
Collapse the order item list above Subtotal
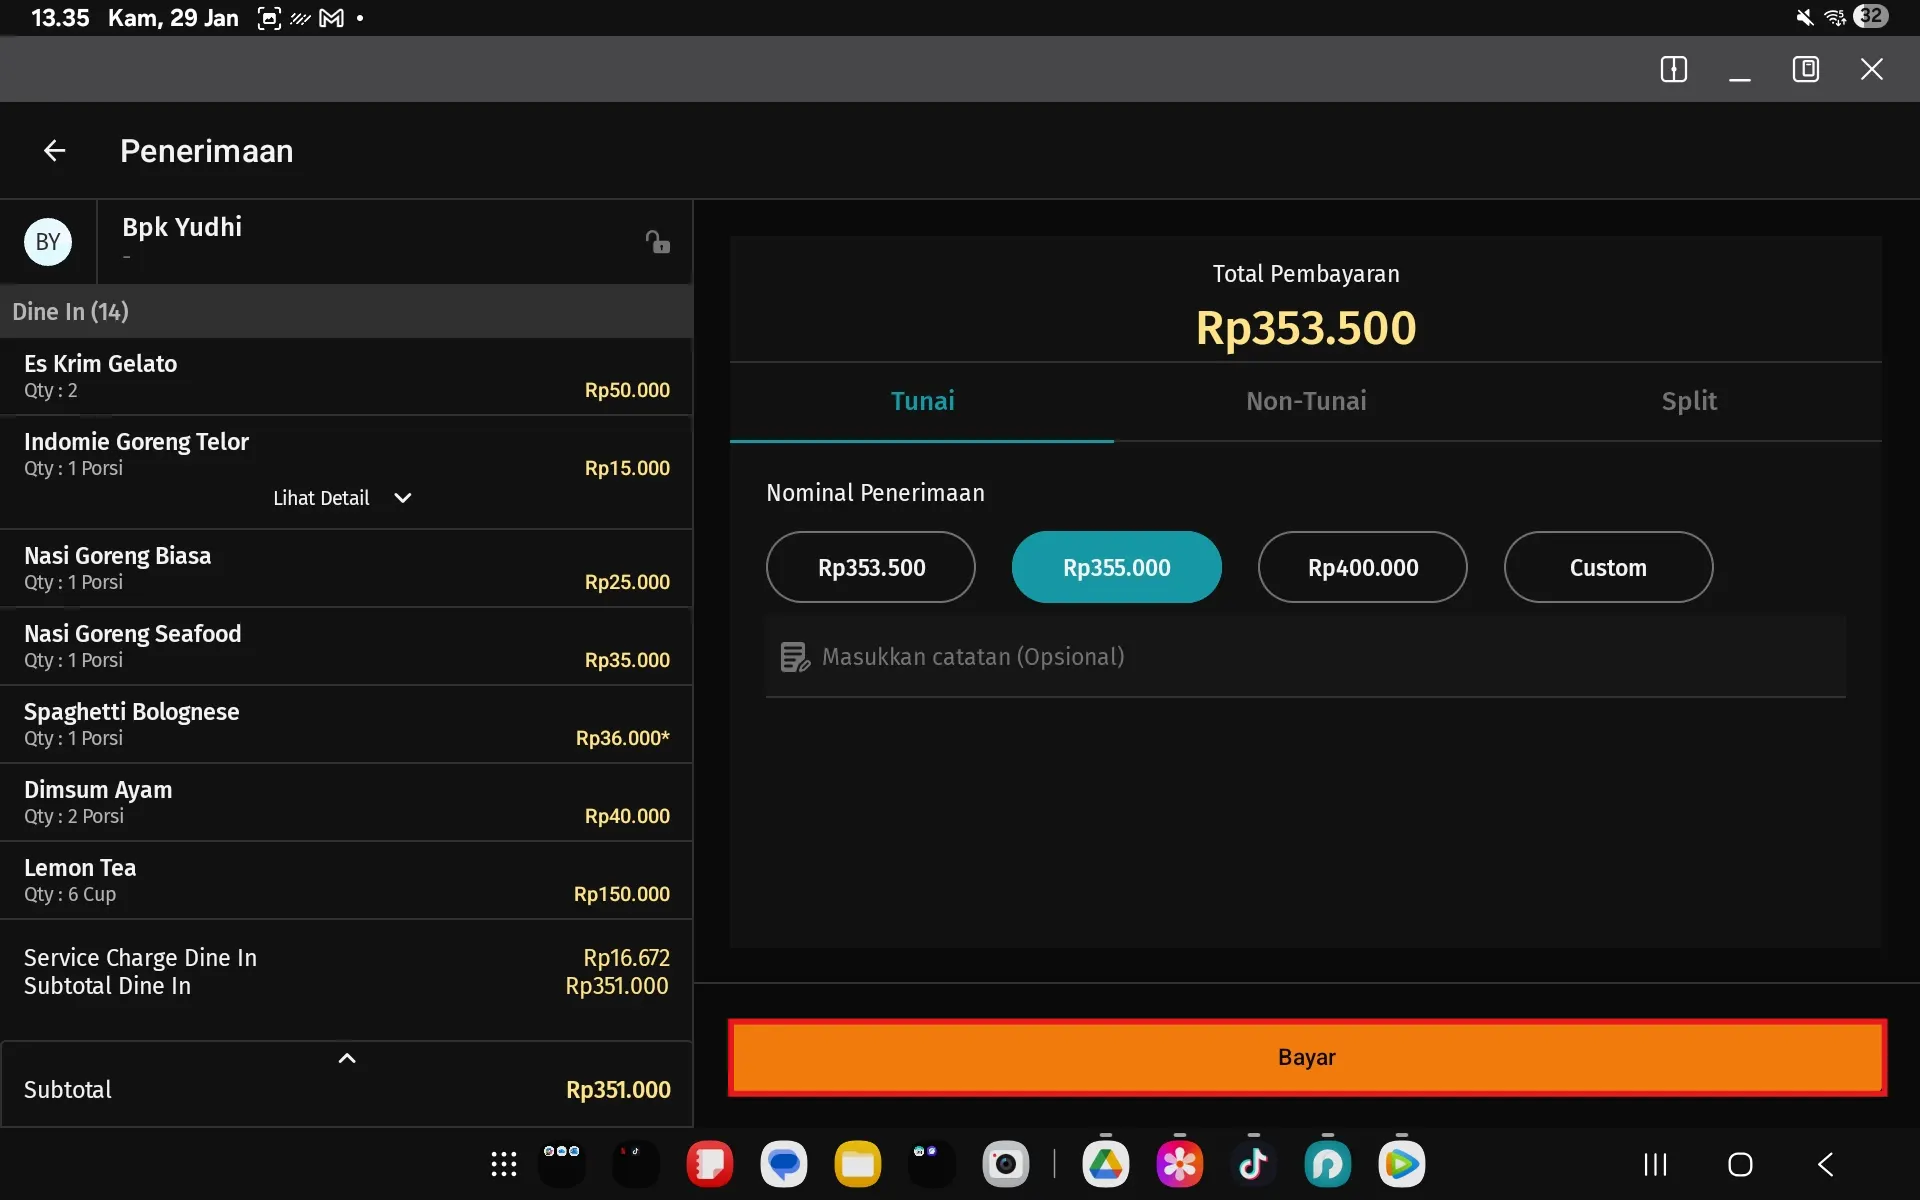point(346,1057)
